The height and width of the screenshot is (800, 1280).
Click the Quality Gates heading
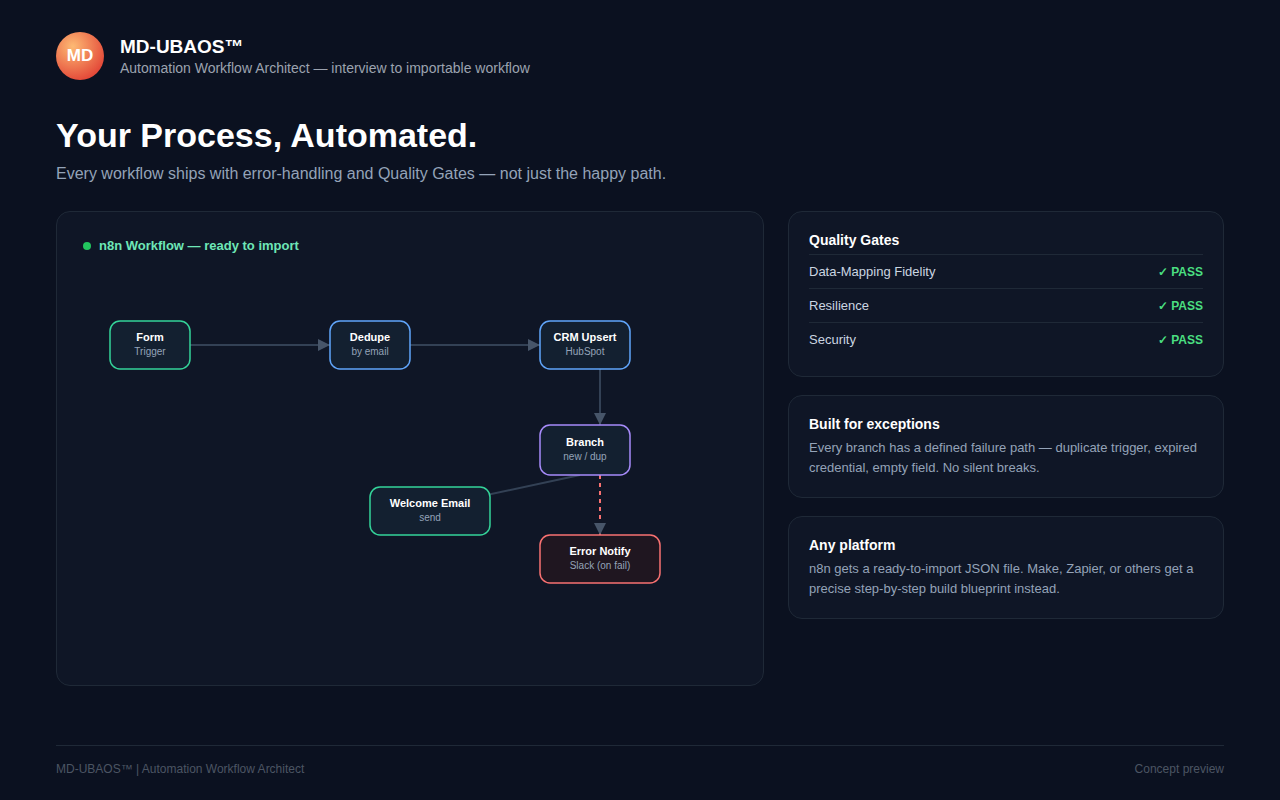point(854,240)
